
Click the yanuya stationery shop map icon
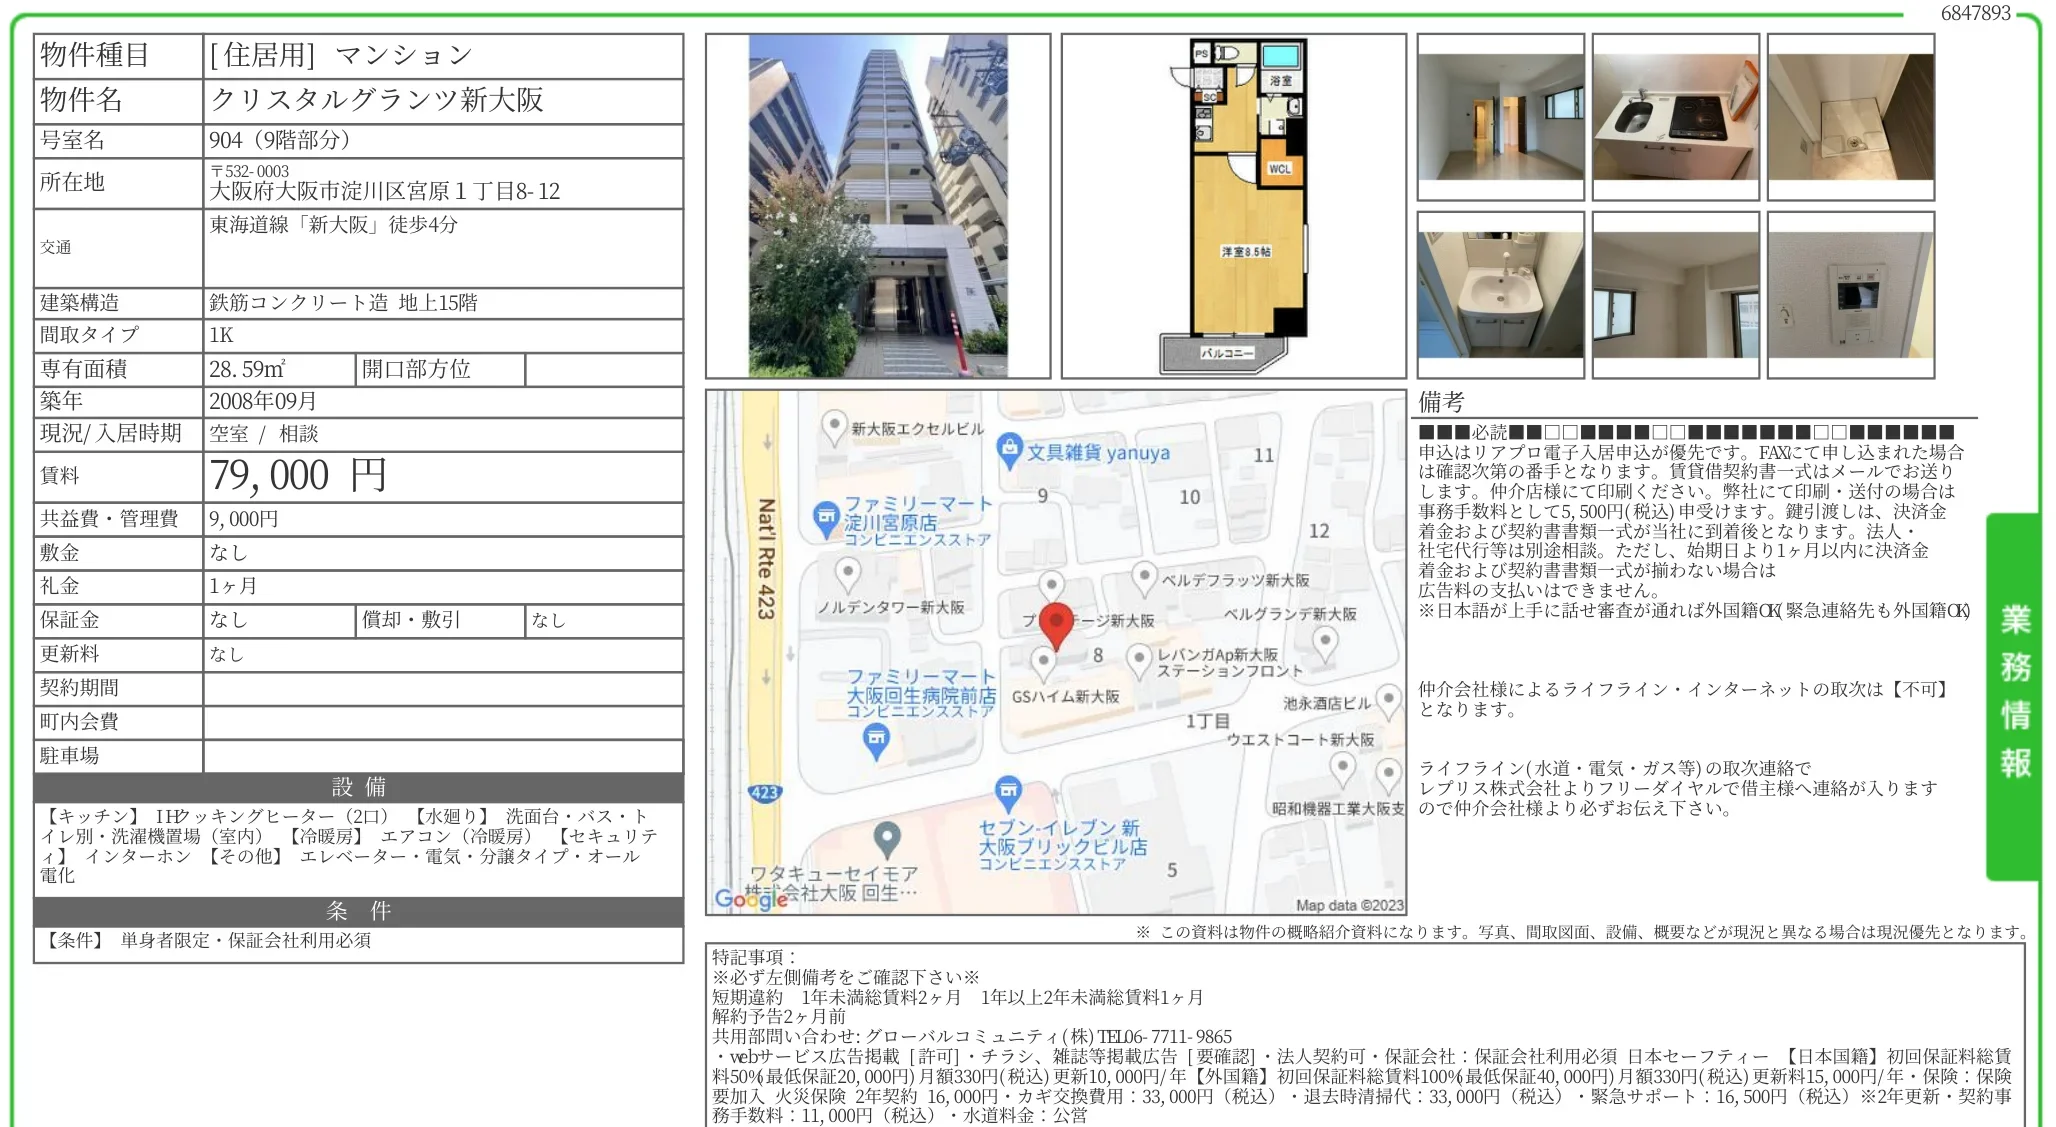click(x=1009, y=449)
